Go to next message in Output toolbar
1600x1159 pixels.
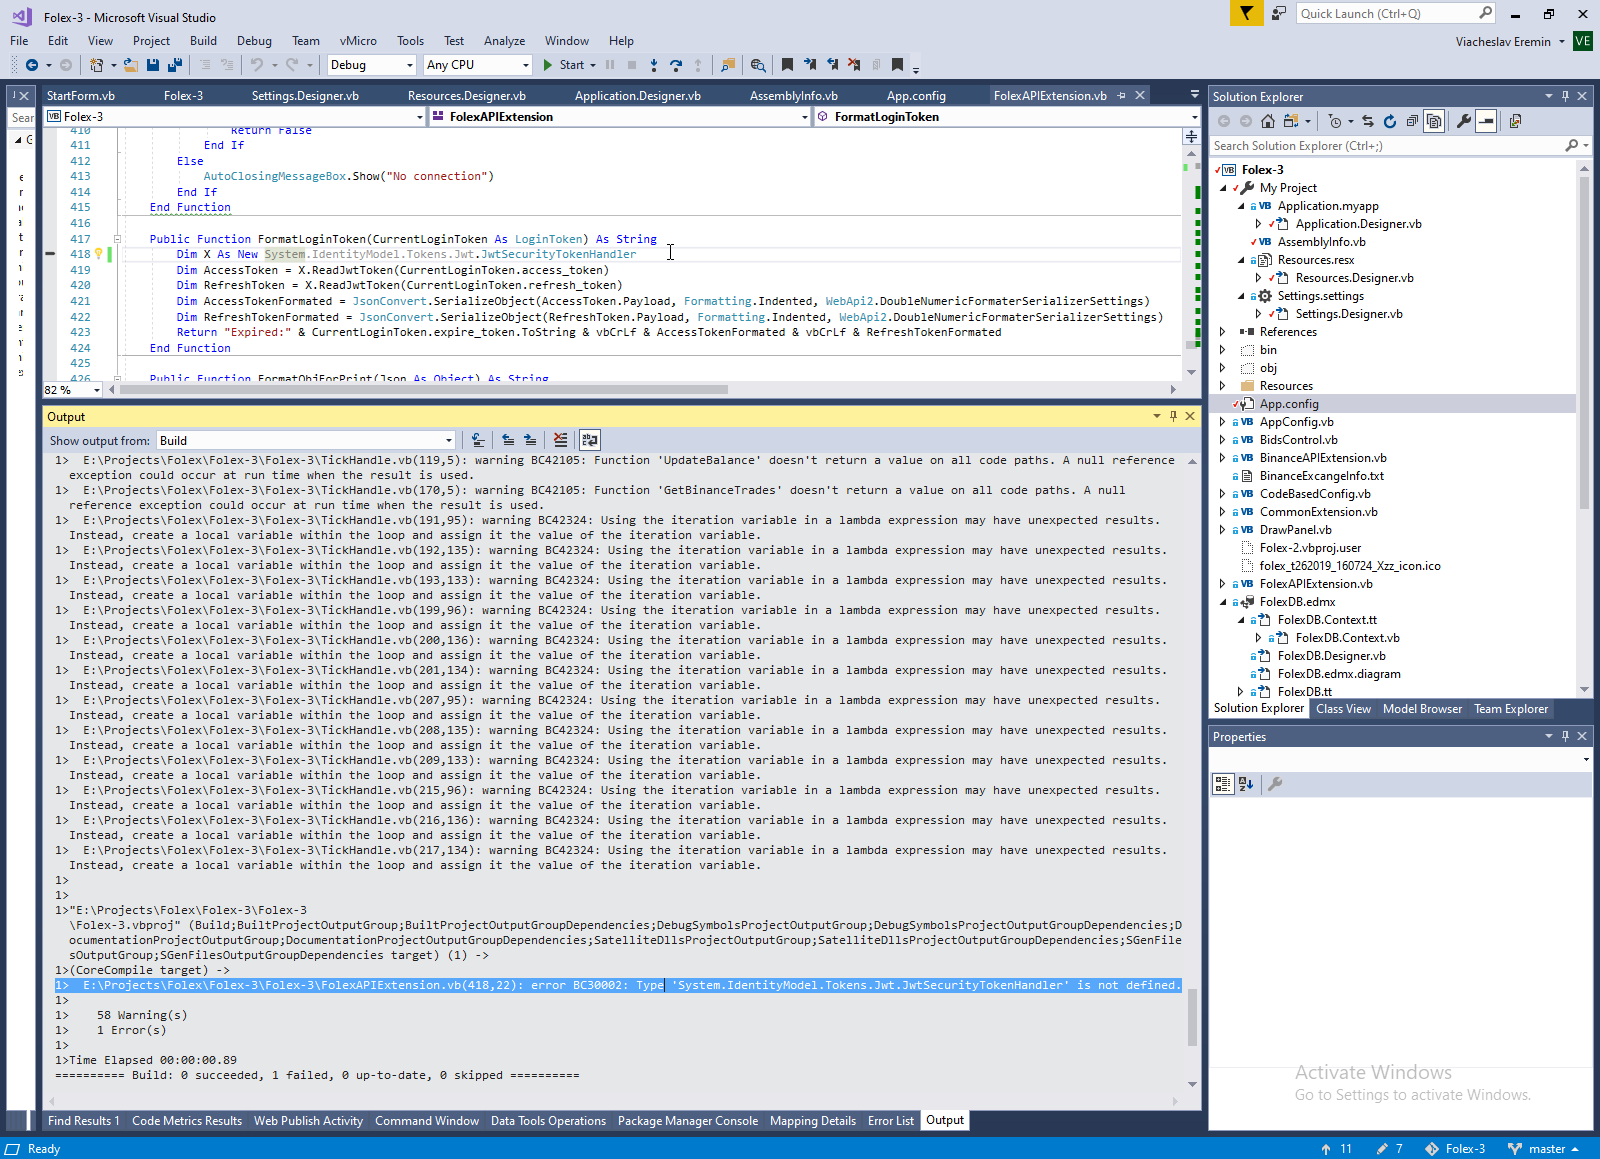pyautogui.click(x=530, y=440)
